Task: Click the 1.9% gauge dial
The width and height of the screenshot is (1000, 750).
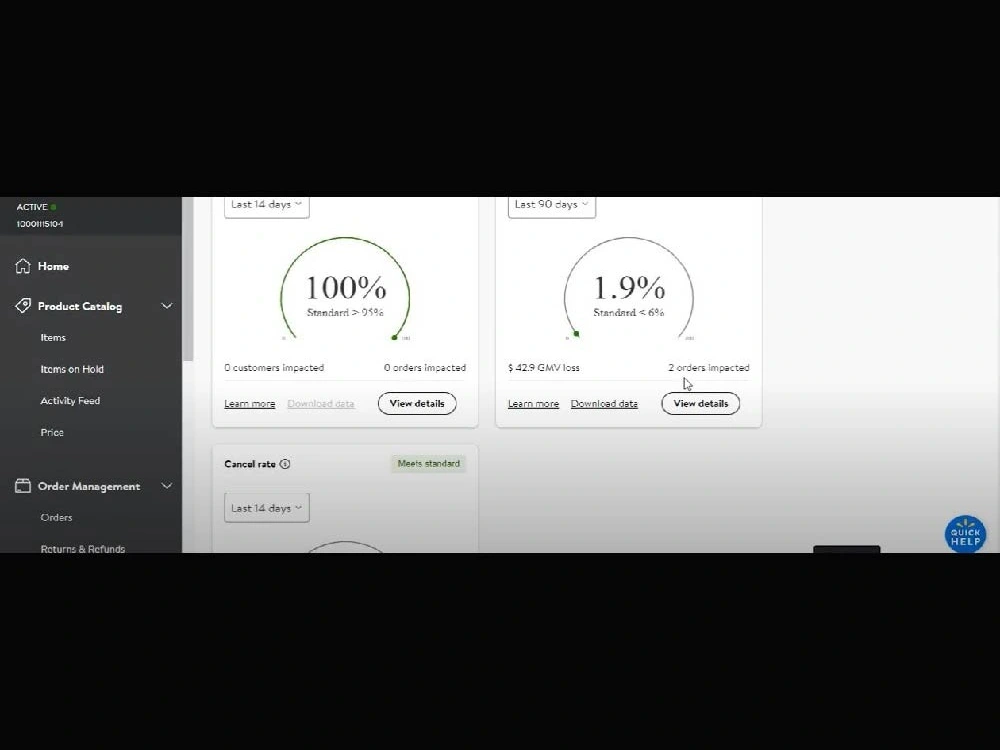Action: pyautogui.click(x=629, y=288)
